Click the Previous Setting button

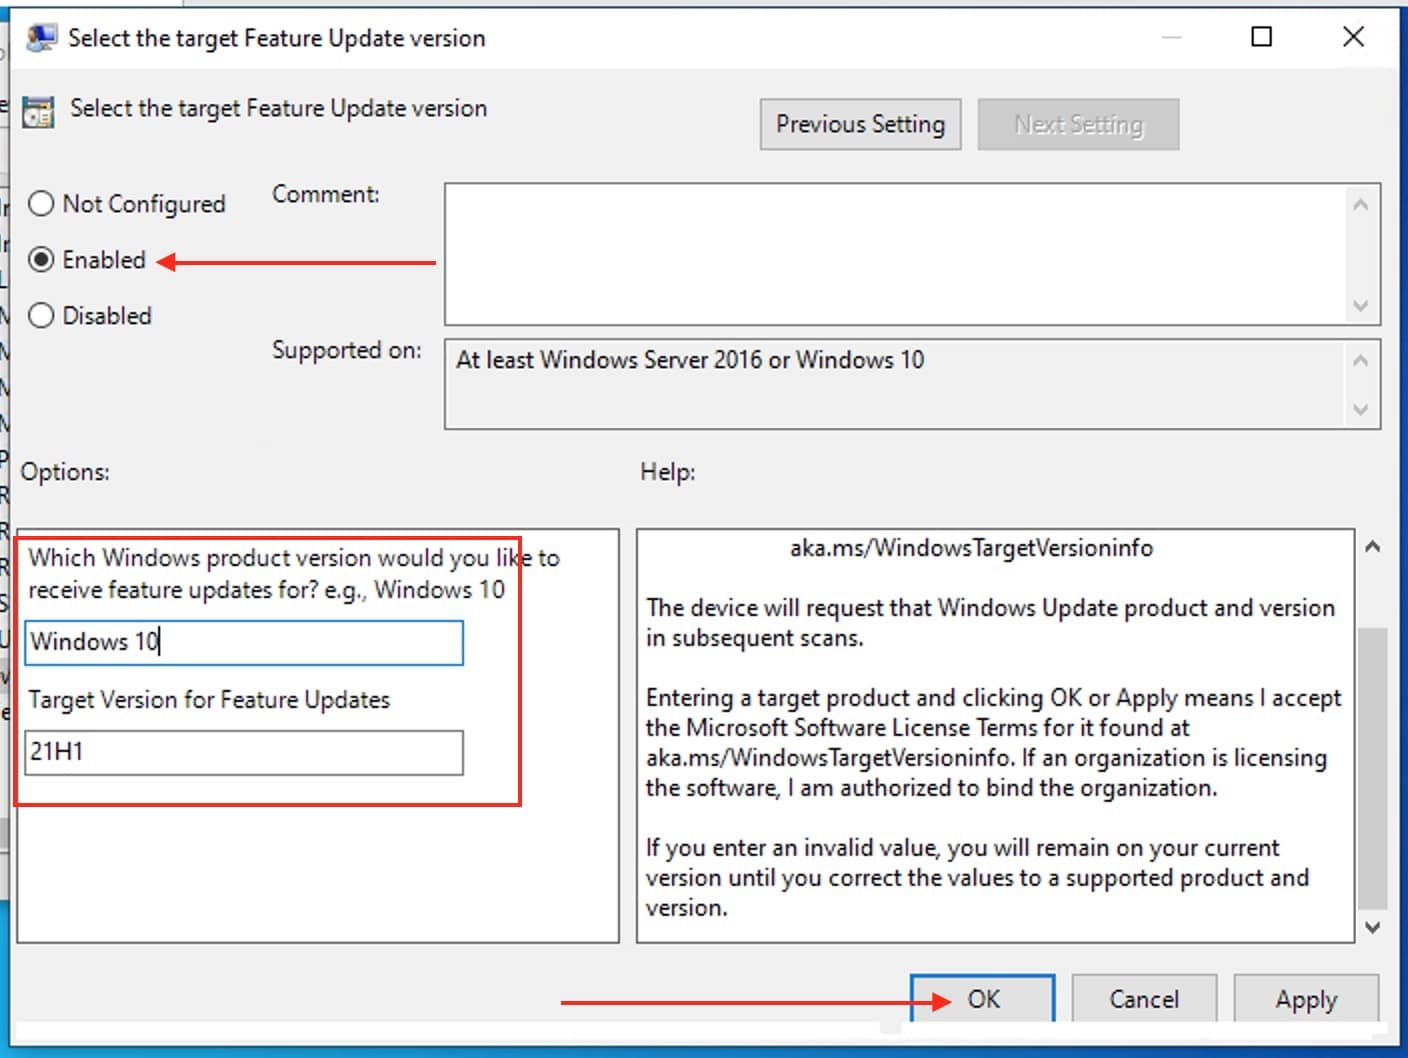click(860, 124)
